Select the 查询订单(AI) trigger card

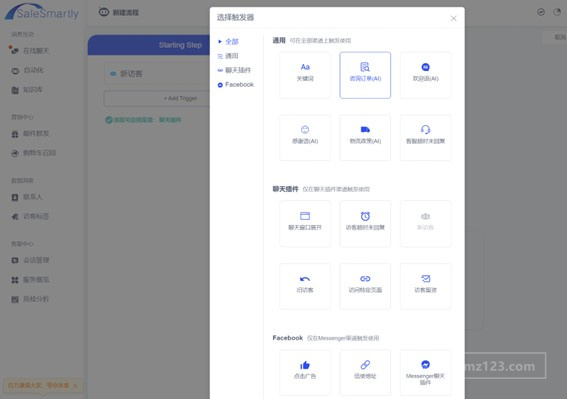tap(365, 75)
